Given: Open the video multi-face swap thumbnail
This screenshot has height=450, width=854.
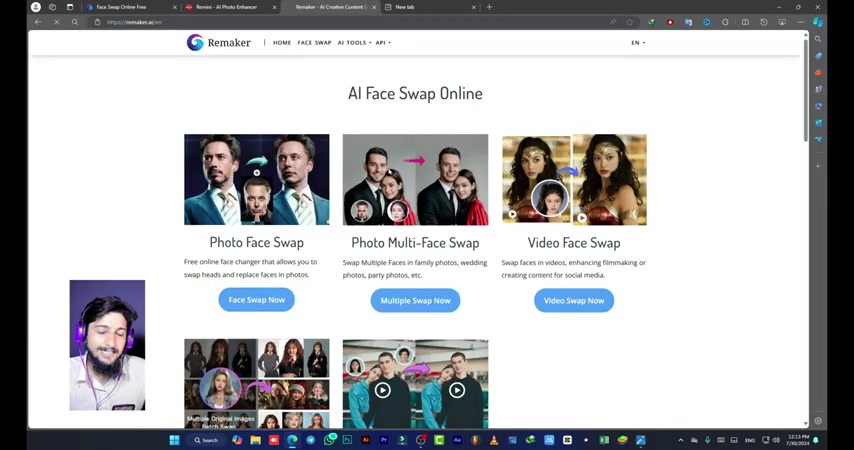Looking at the screenshot, I should tap(416, 383).
